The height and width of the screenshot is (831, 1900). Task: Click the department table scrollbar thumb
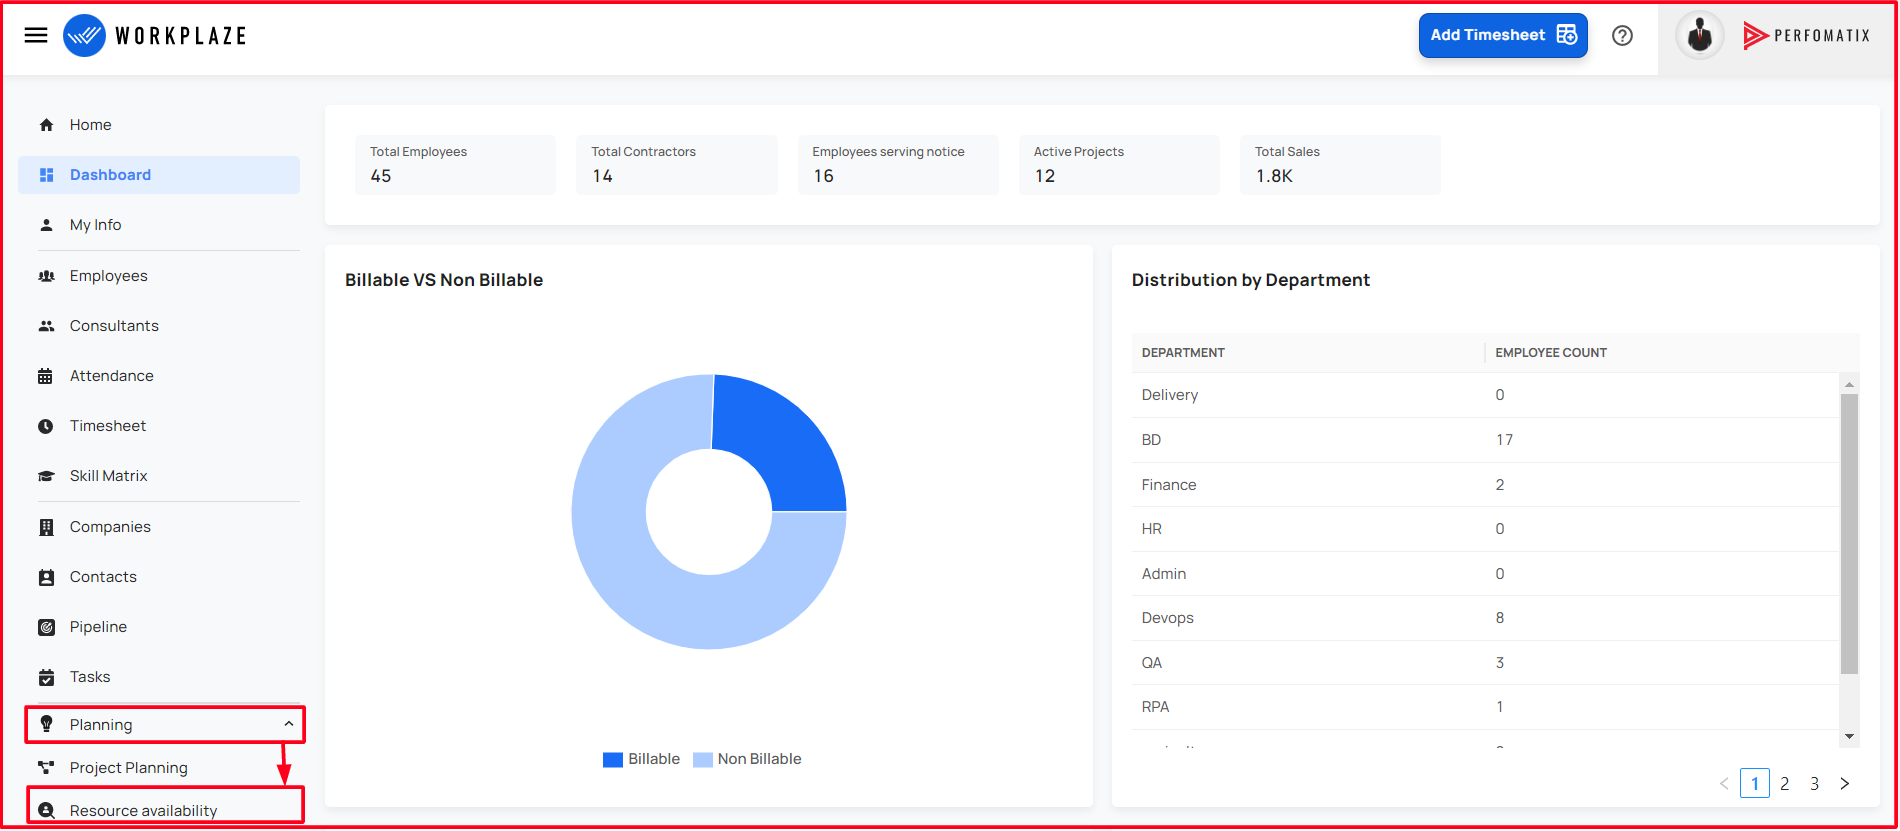click(x=1850, y=534)
